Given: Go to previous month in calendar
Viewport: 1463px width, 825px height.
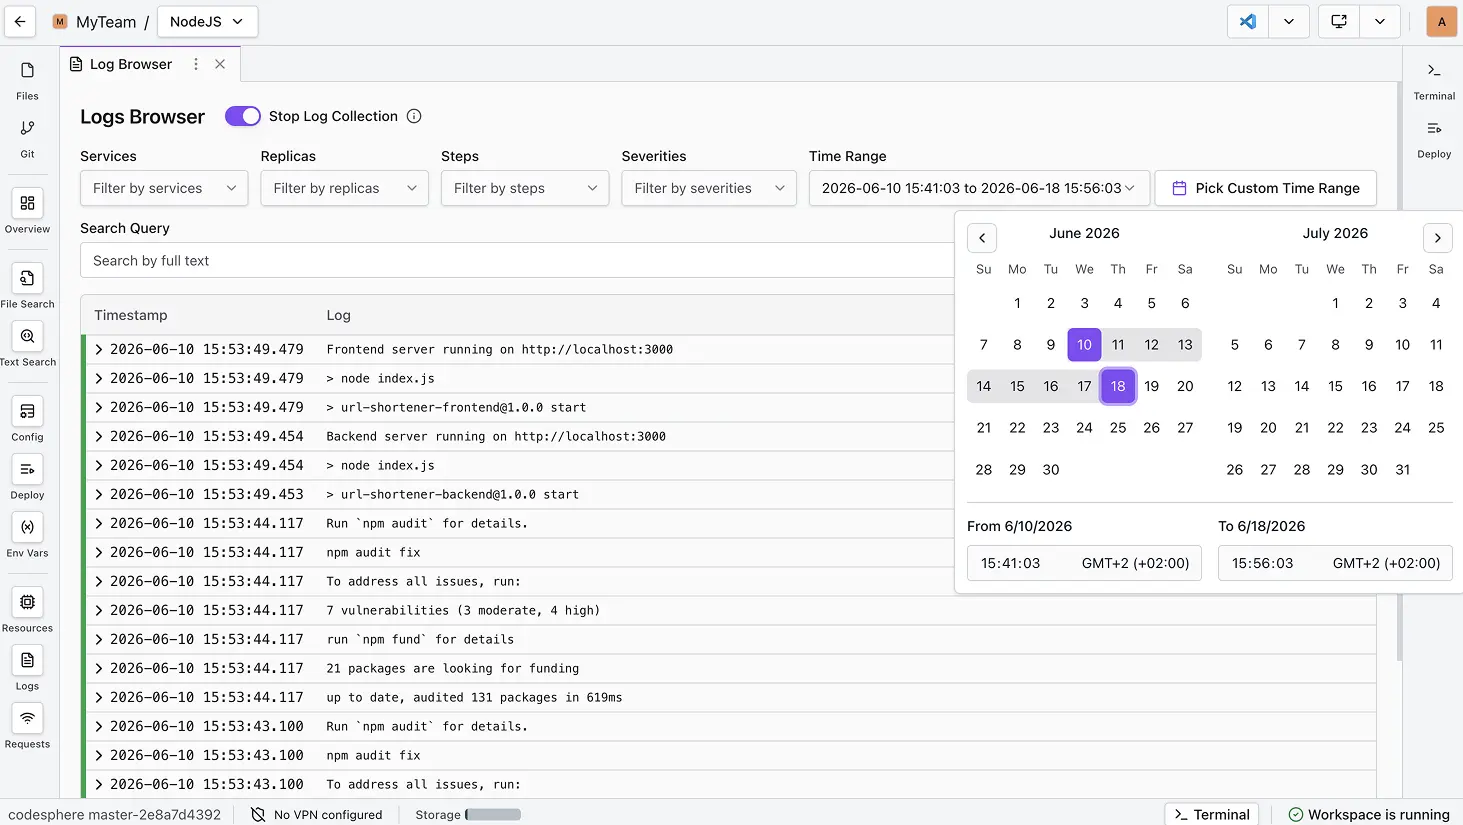Looking at the screenshot, I should pyautogui.click(x=982, y=237).
